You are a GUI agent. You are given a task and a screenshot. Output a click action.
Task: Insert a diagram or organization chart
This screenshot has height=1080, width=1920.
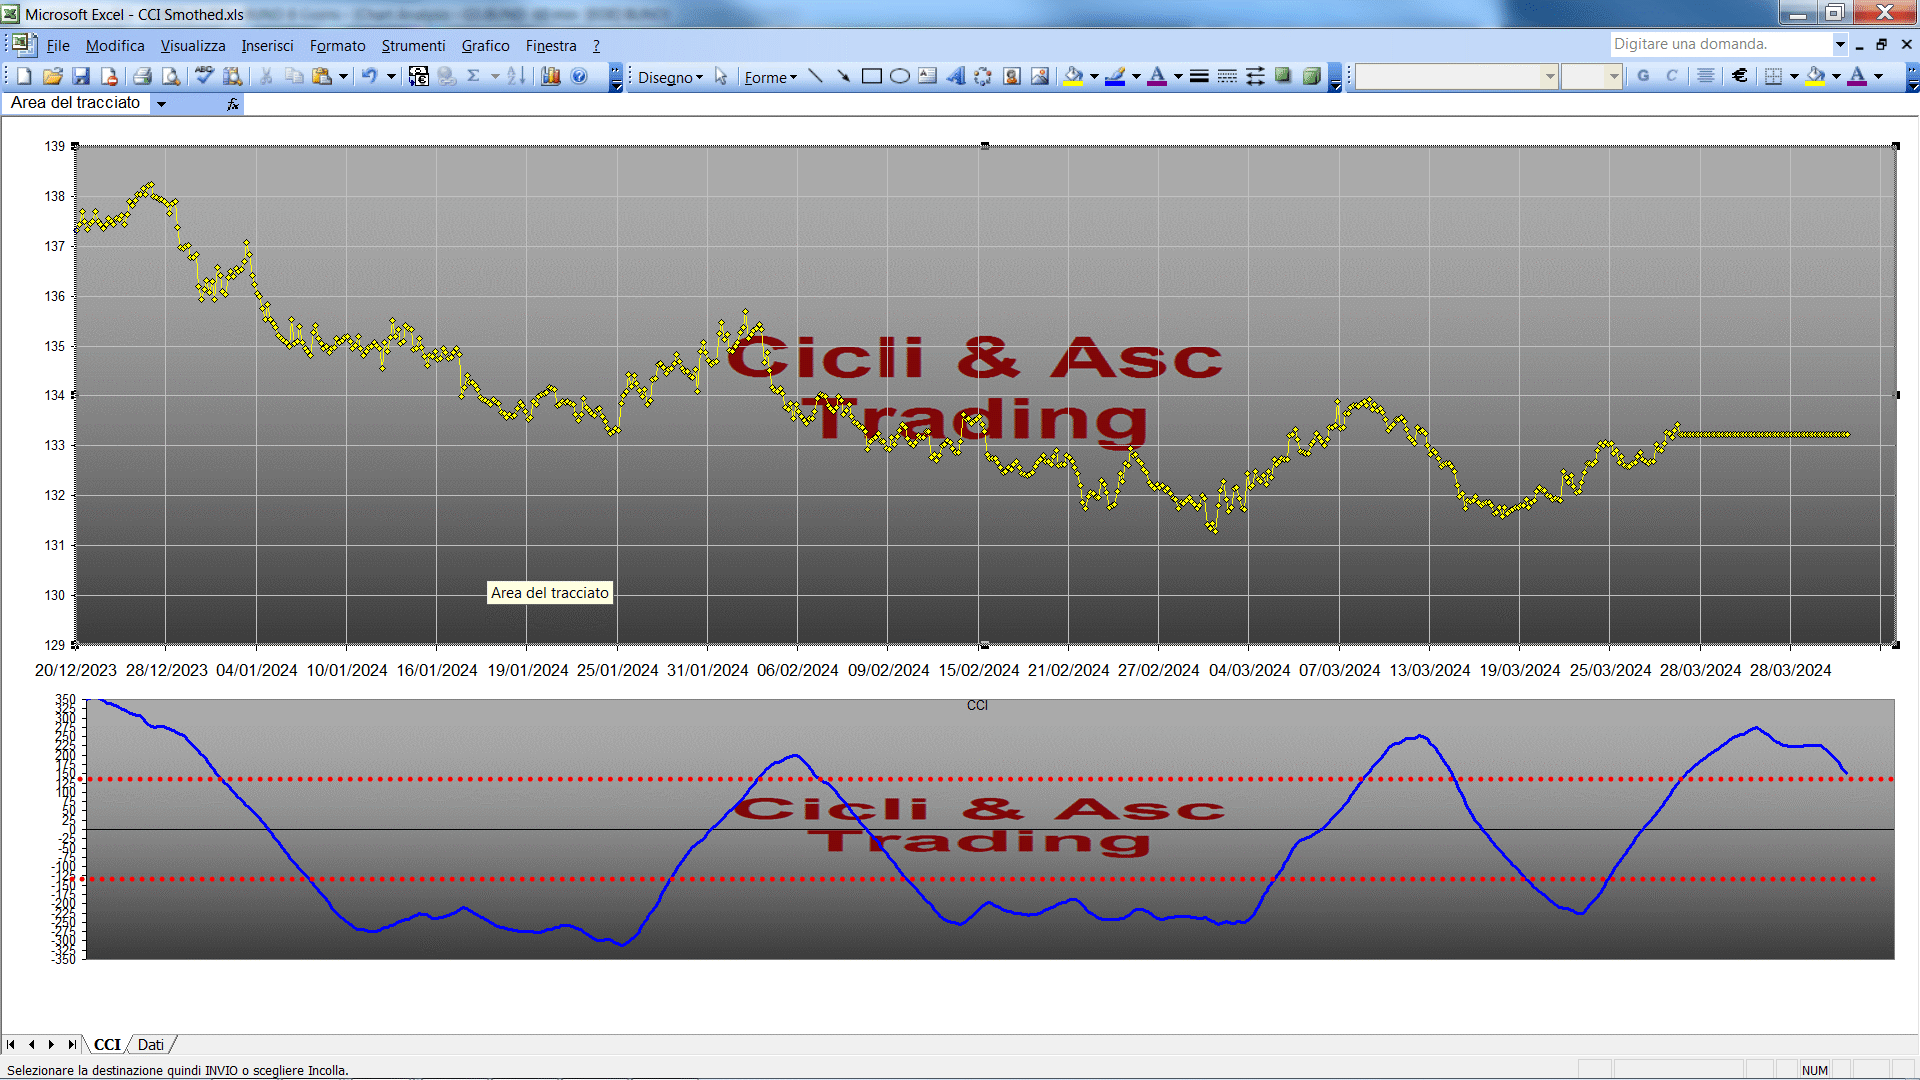click(x=984, y=76)
